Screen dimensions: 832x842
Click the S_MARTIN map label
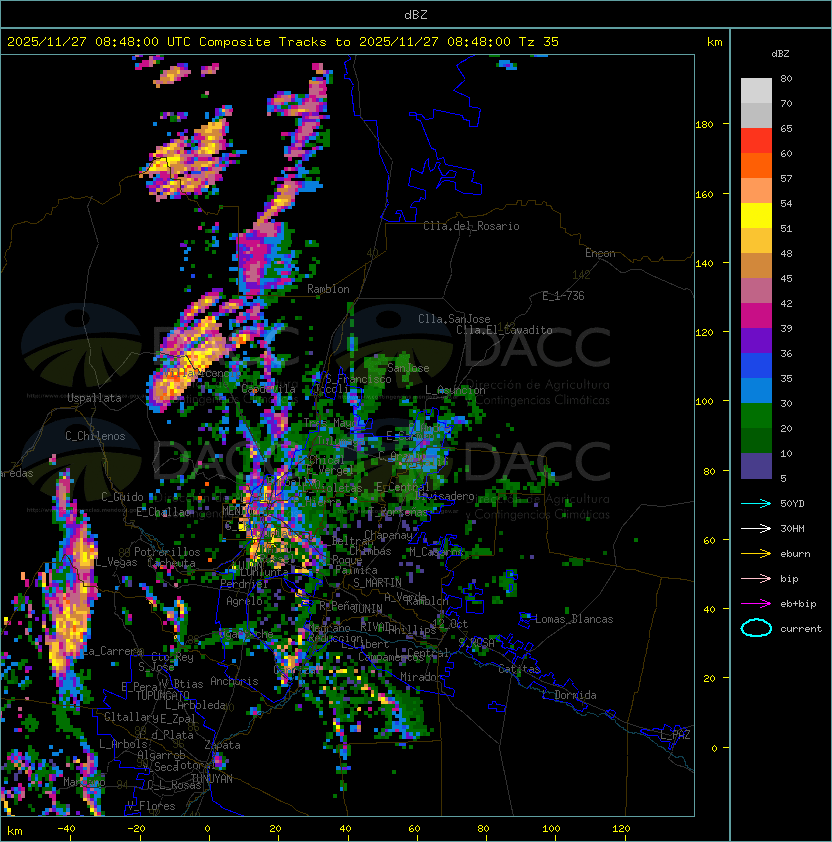click(378, 583)
